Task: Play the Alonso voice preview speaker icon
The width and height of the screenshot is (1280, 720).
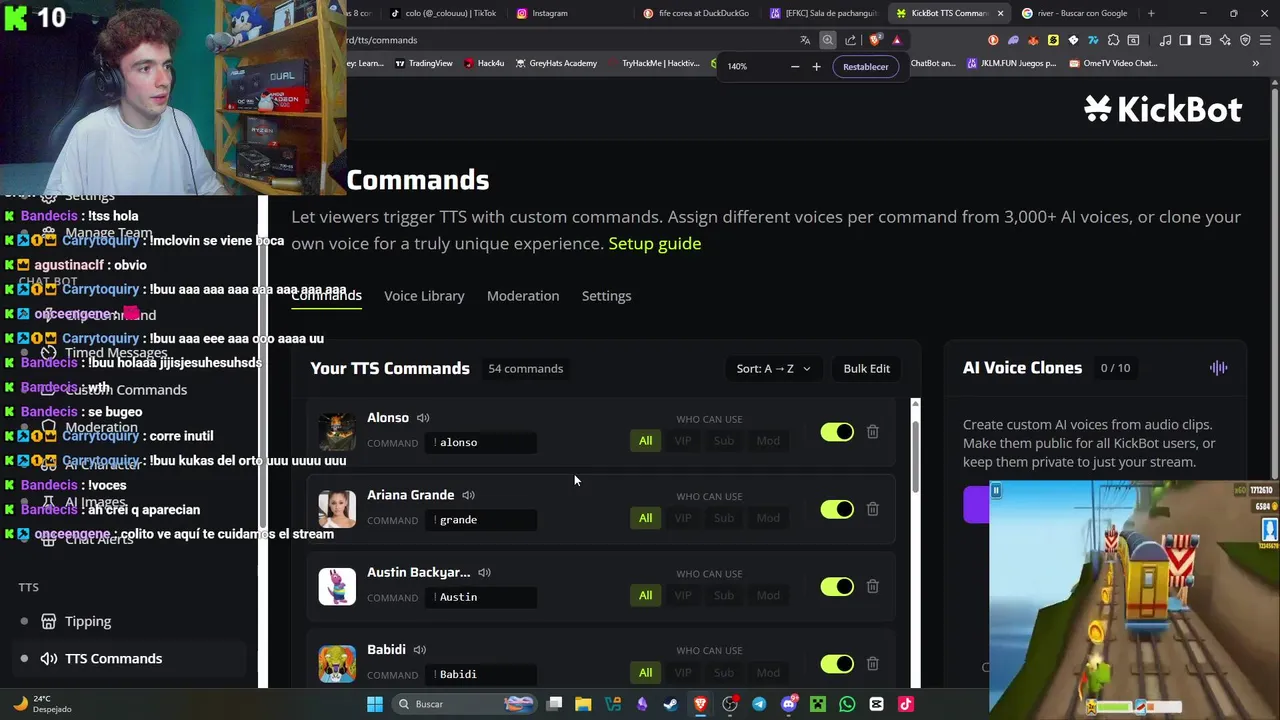Action: pos(423,418)
